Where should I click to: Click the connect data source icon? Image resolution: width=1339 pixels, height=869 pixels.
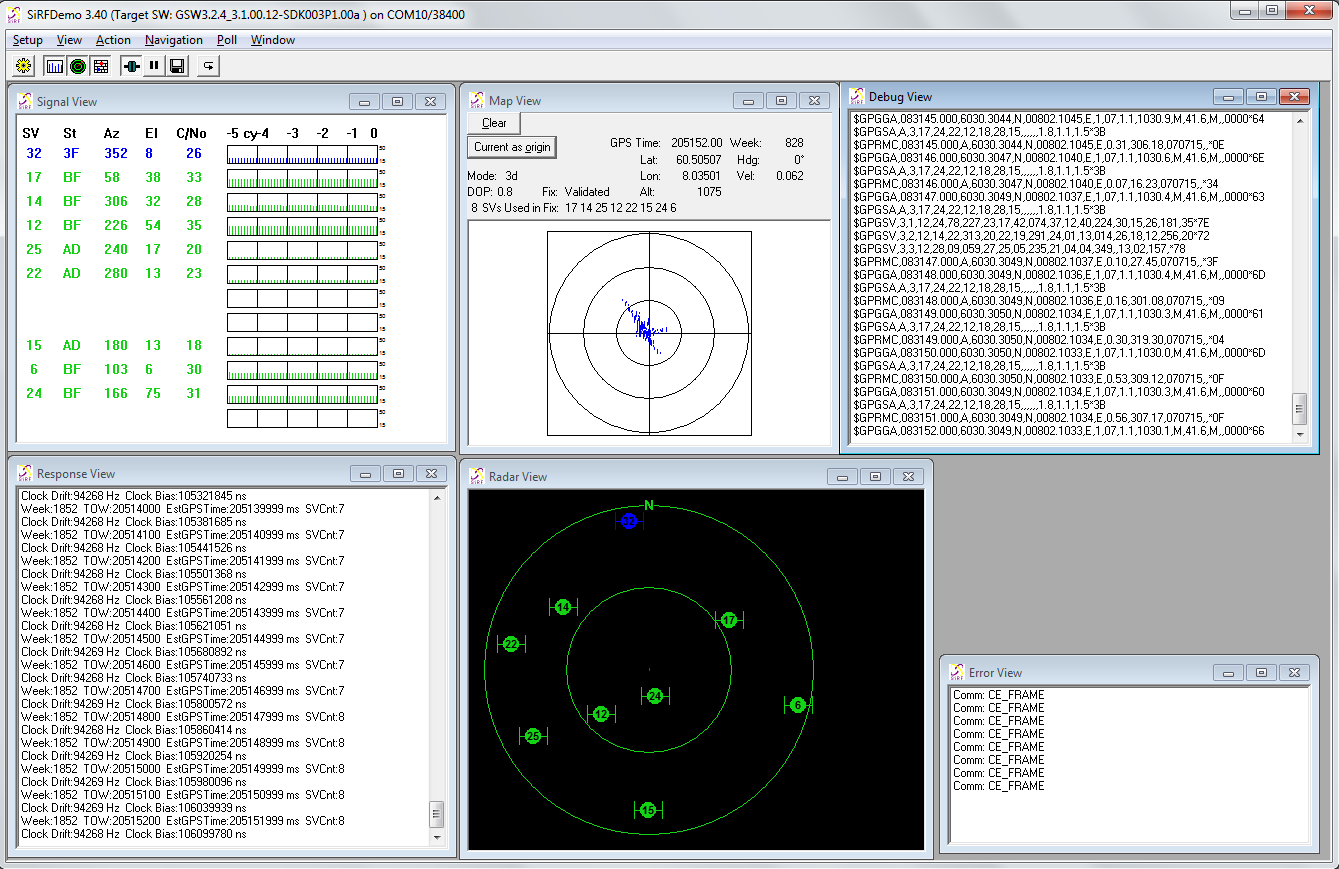[x=131, y=66]
